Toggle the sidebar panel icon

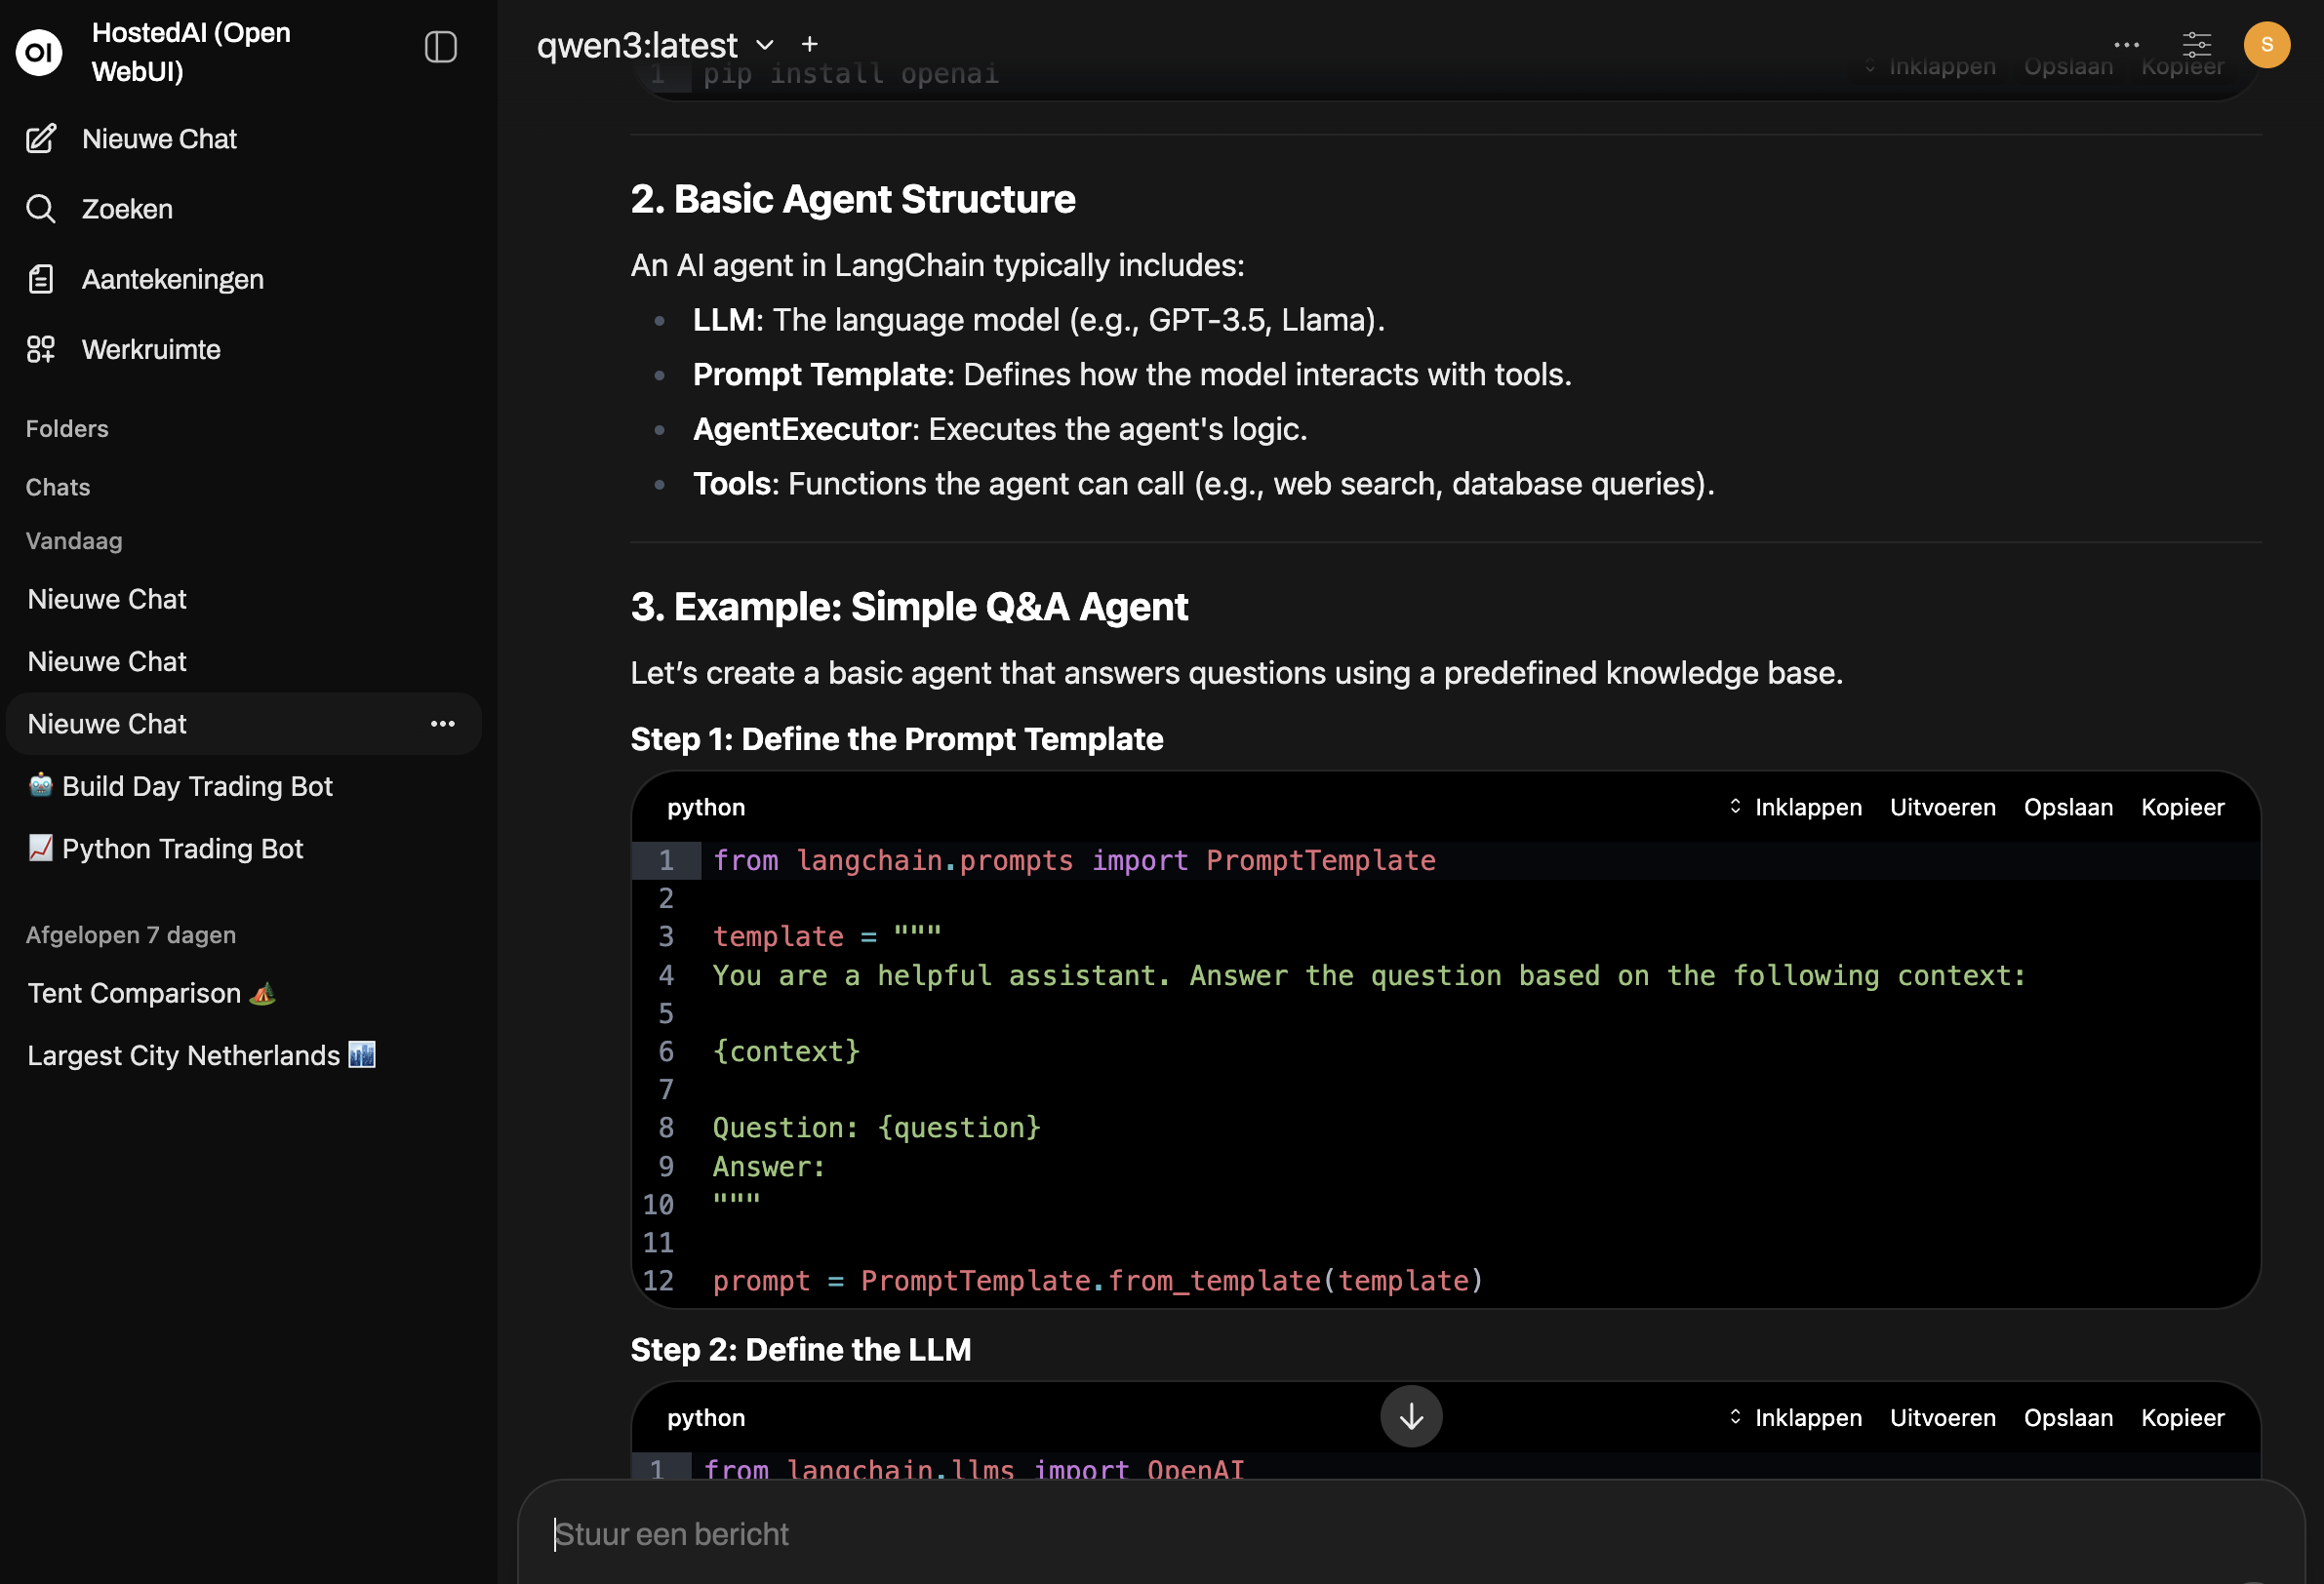point(440,47)
